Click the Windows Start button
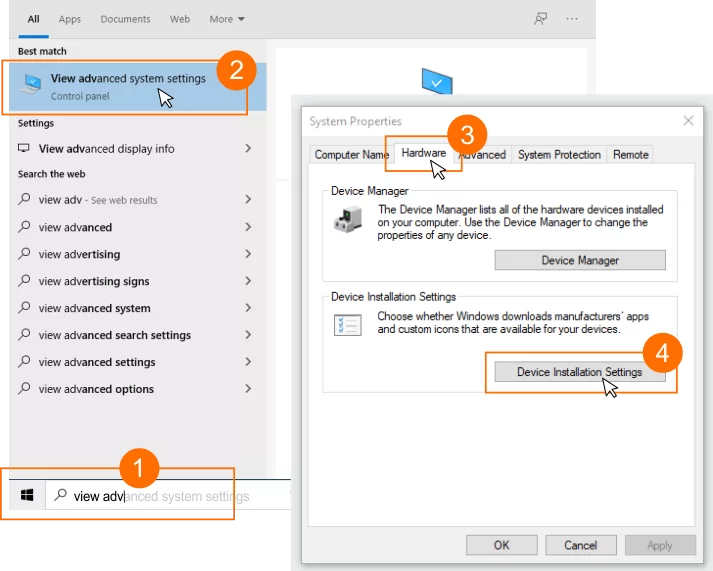Viewport: 713px width, 571px height. (27, 495)
